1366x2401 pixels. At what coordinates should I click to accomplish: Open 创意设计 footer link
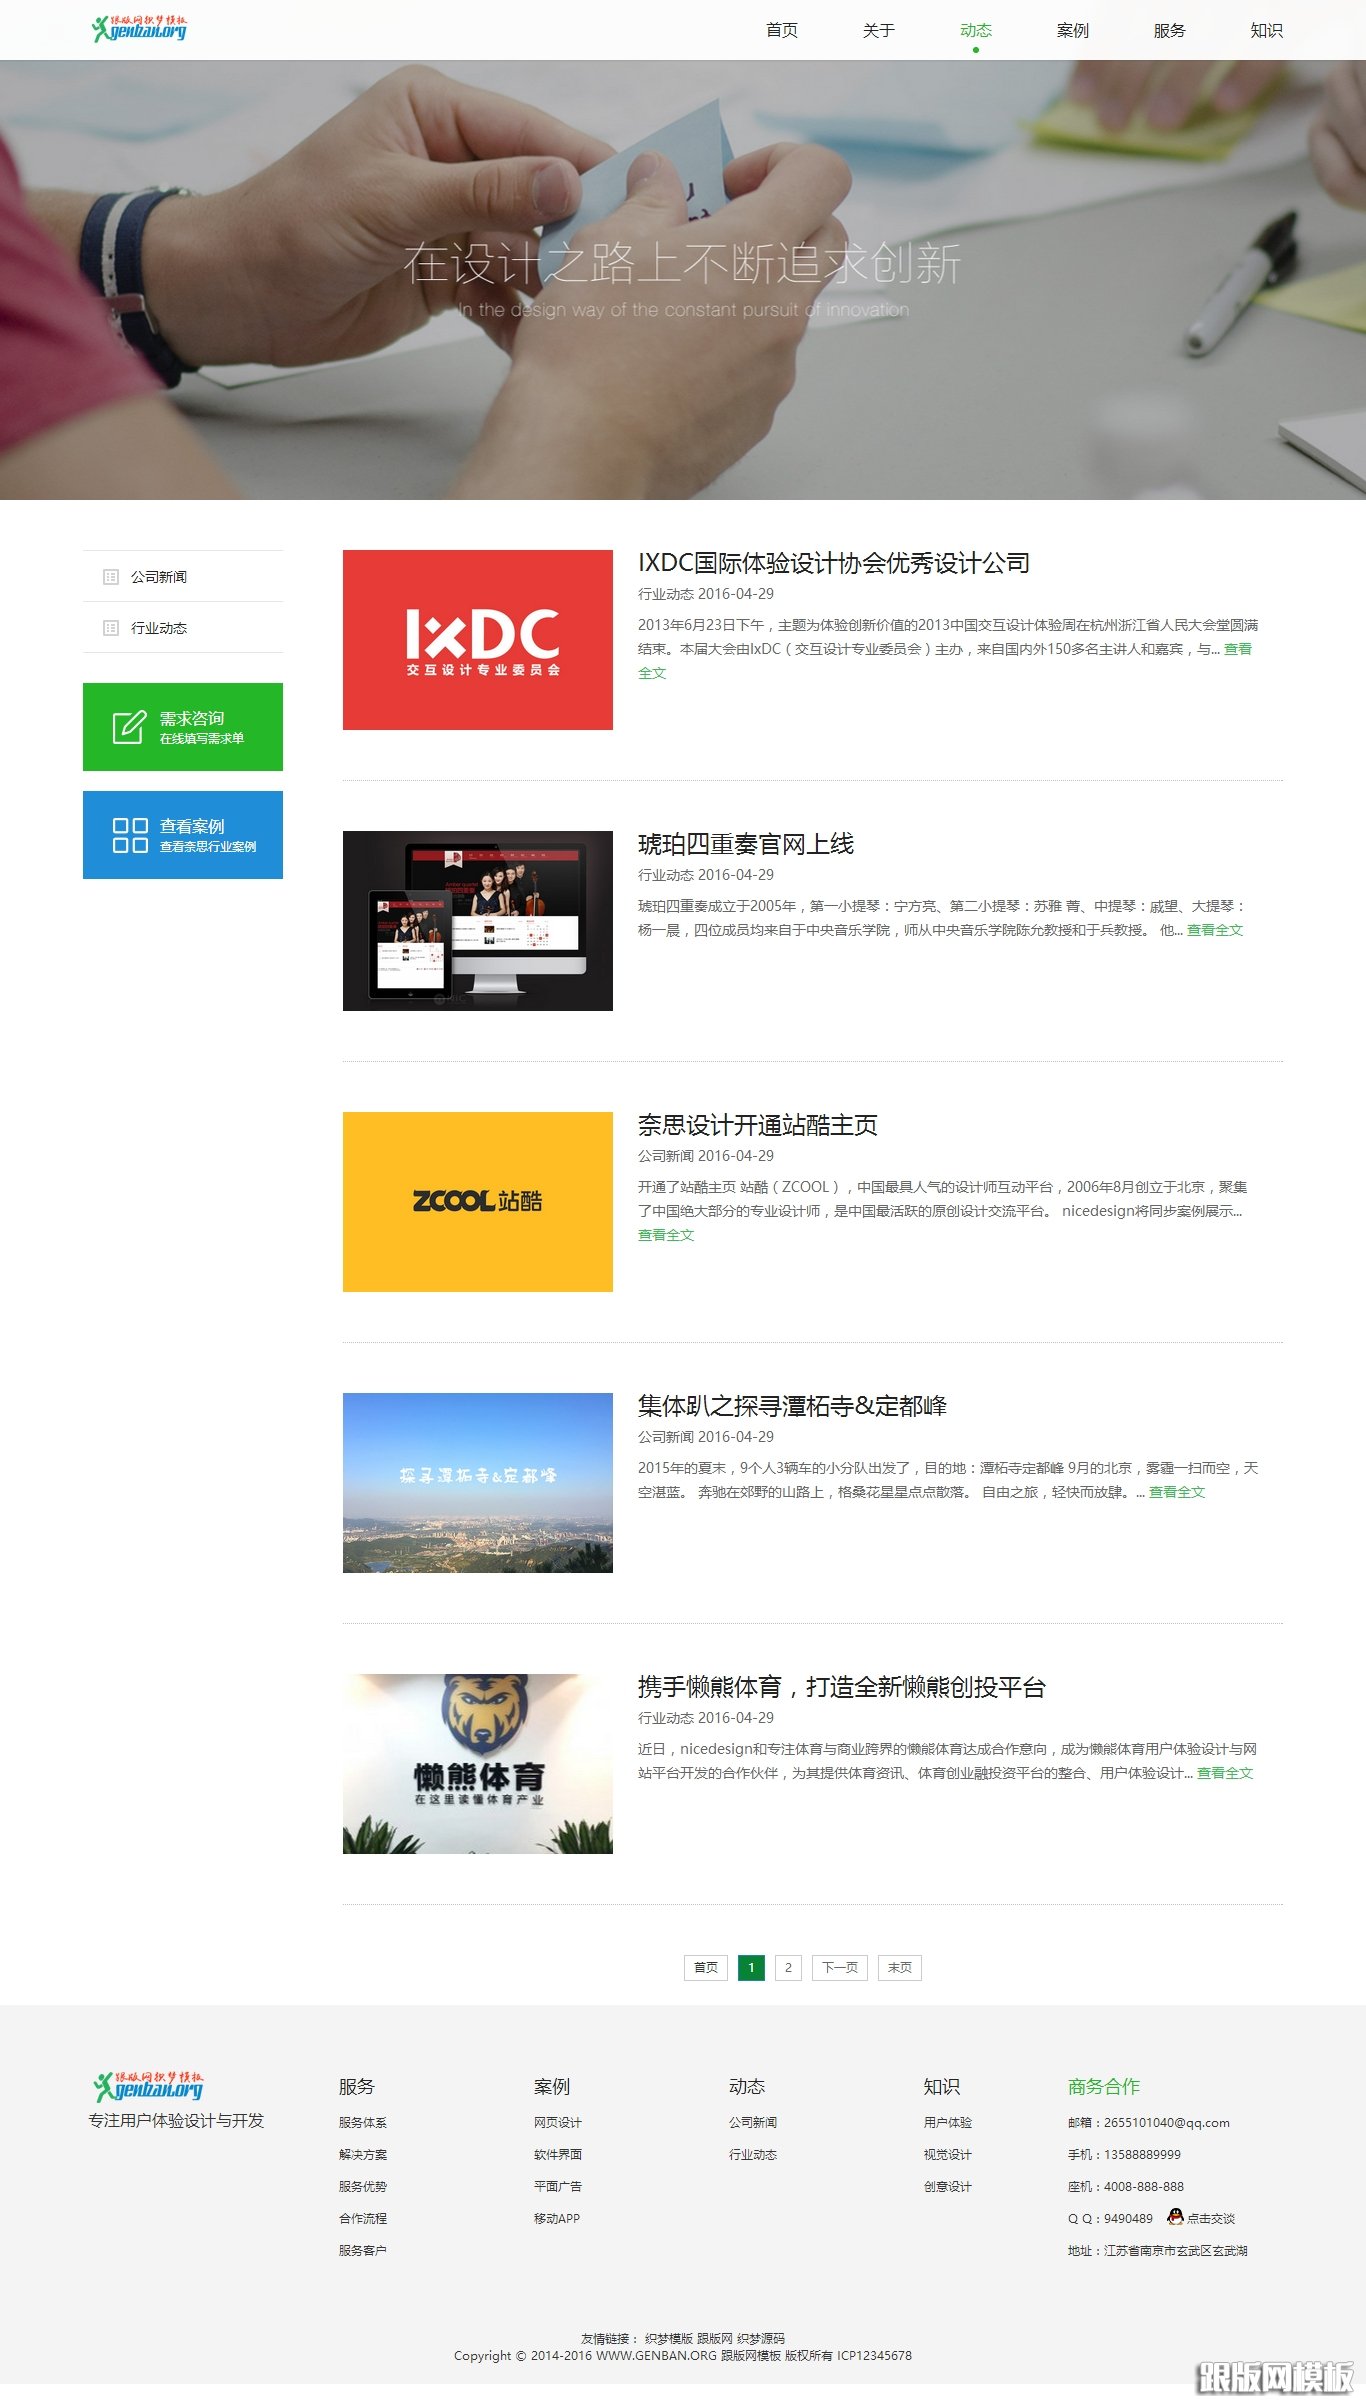click(x=948, y=2186)
